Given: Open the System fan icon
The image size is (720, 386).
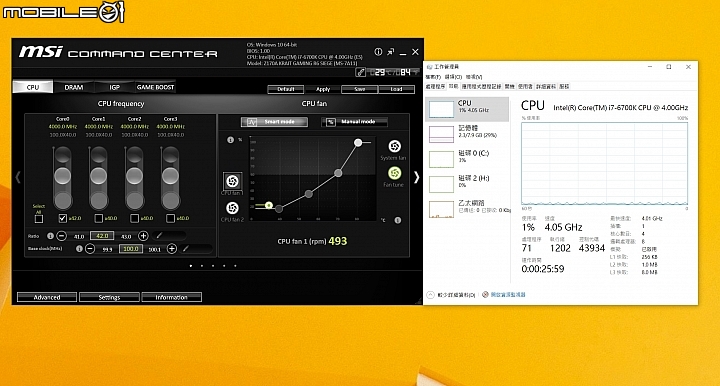Looking at the screenshot, I should click(394, 146).
